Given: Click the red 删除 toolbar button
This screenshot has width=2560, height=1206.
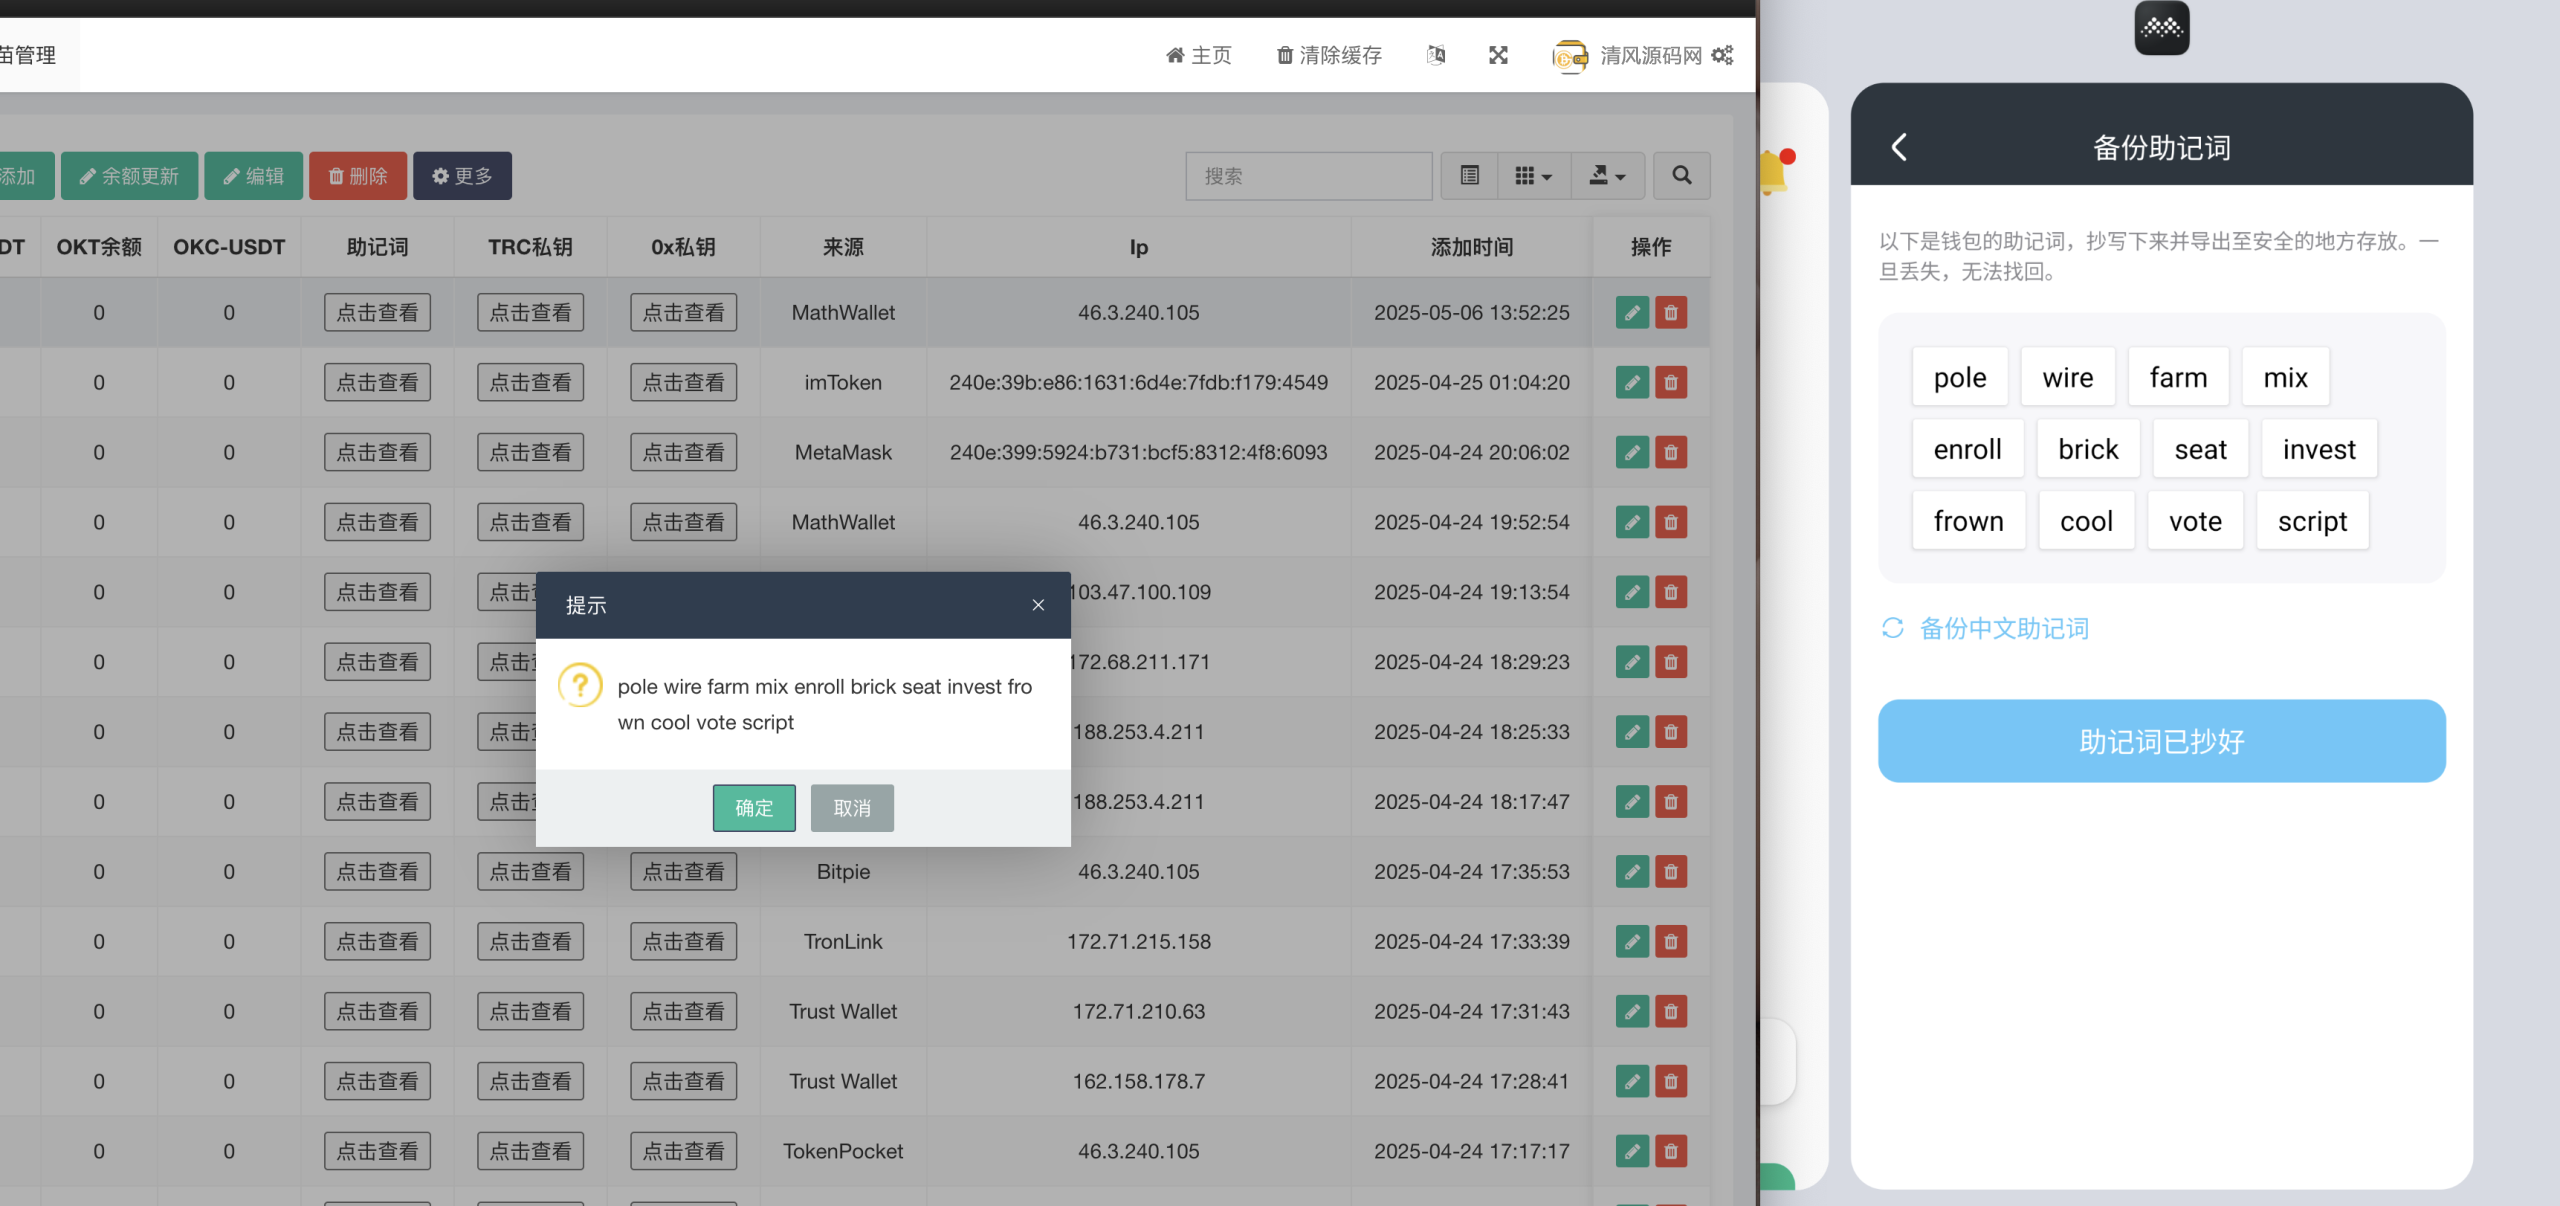Looking at the screenshot, I should [358, 176].
